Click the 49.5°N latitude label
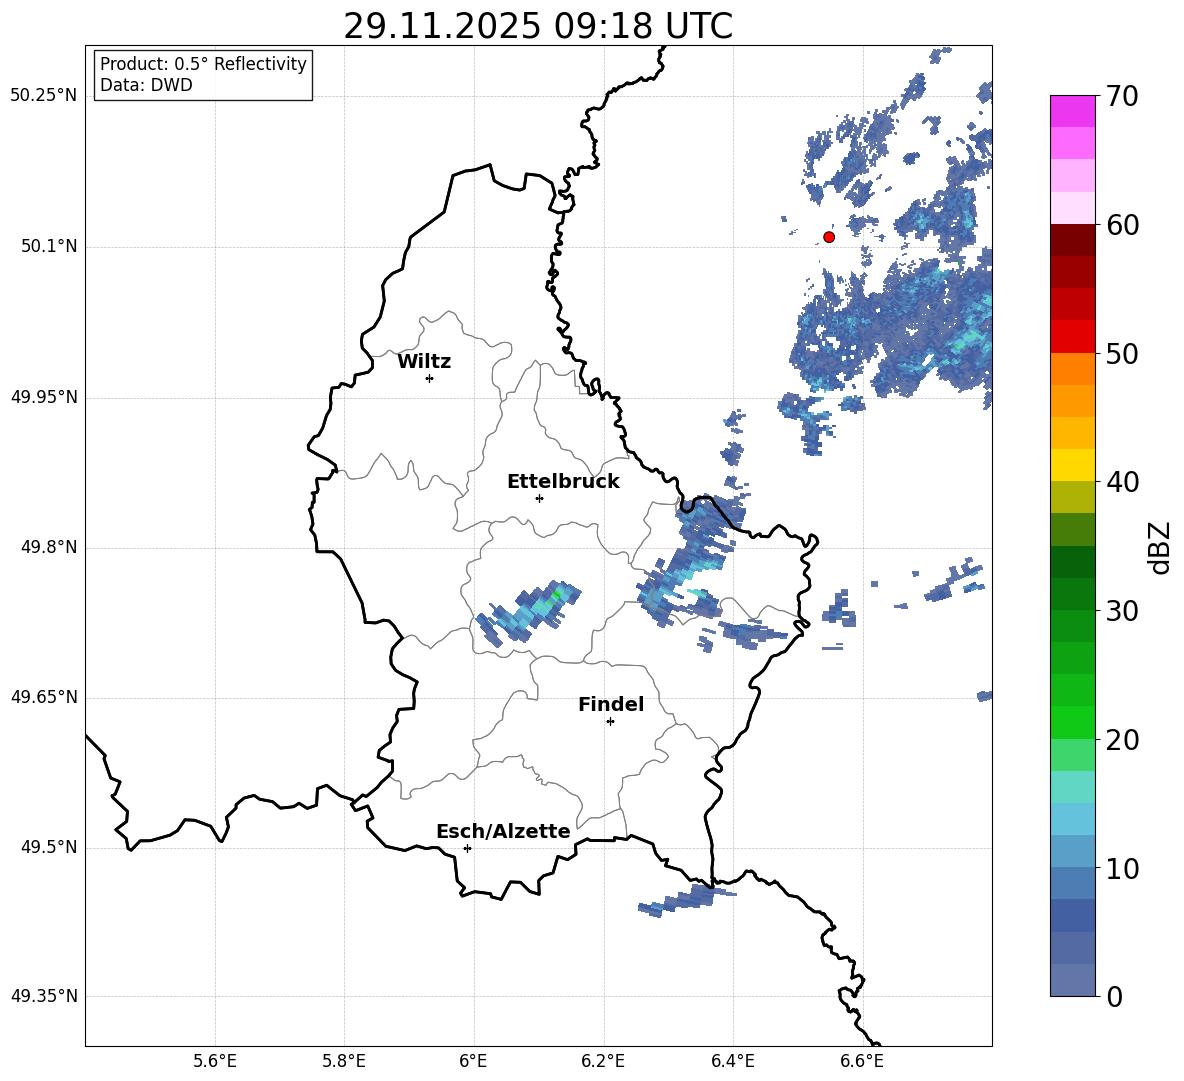This screenshot has width=1184, height=1081. pos(48,847)
